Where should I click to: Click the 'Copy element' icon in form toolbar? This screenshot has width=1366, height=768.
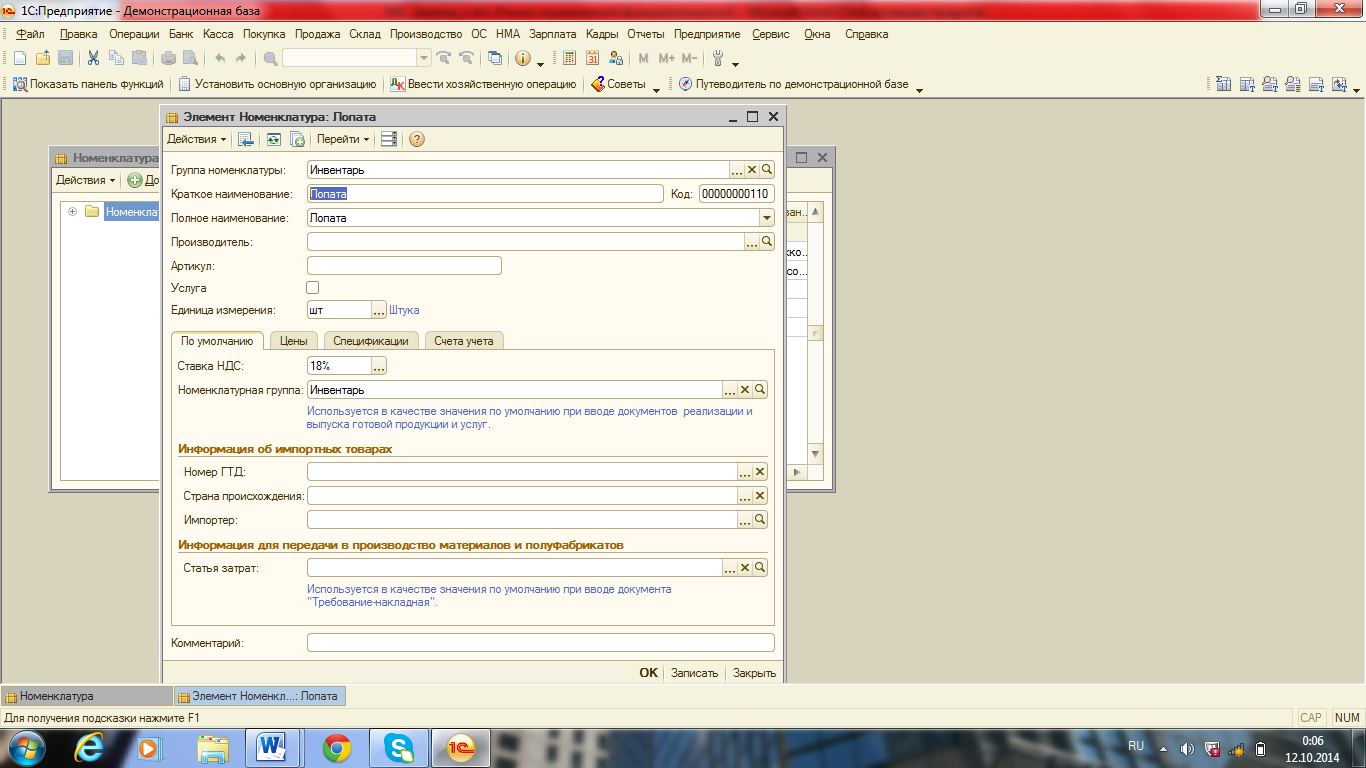tap(297, 139)
